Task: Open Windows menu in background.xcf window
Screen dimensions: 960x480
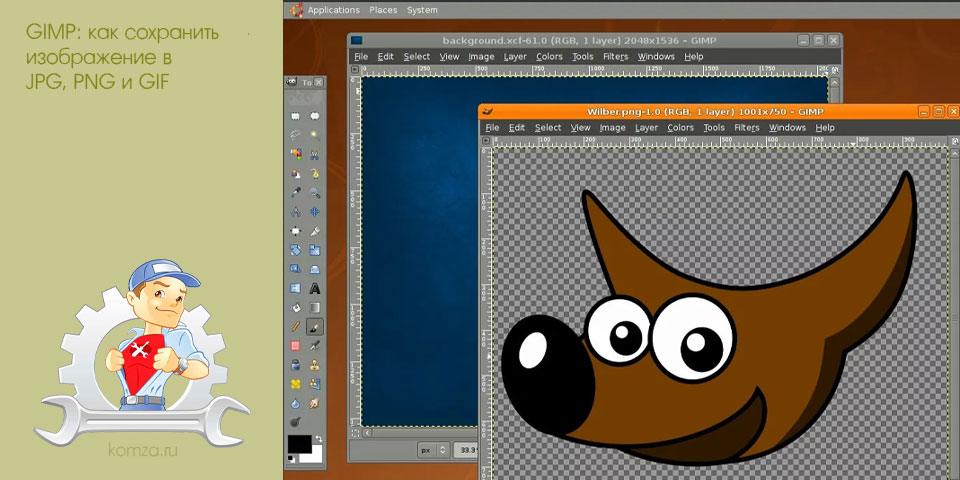Action: pos(656,56)
